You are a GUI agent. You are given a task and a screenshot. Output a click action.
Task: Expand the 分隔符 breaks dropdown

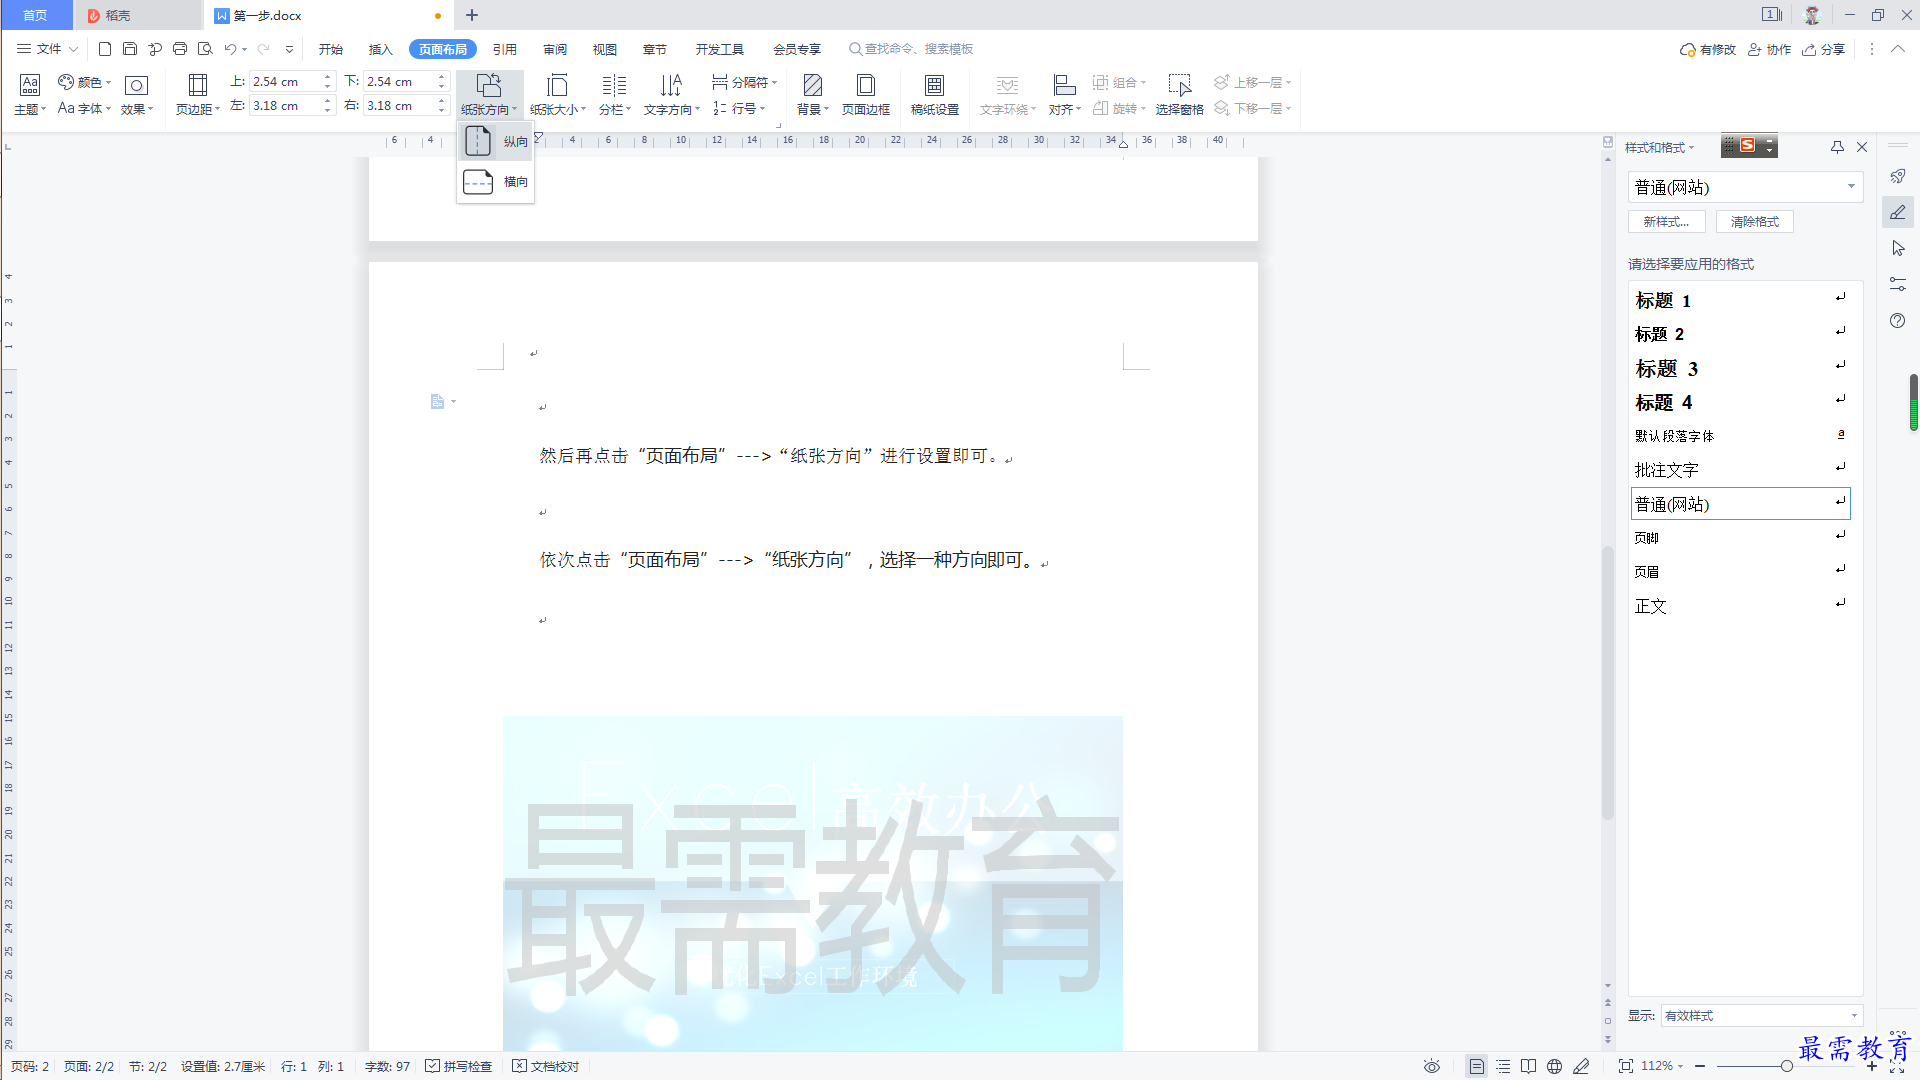pyautogui.click(x=745, y=82)
